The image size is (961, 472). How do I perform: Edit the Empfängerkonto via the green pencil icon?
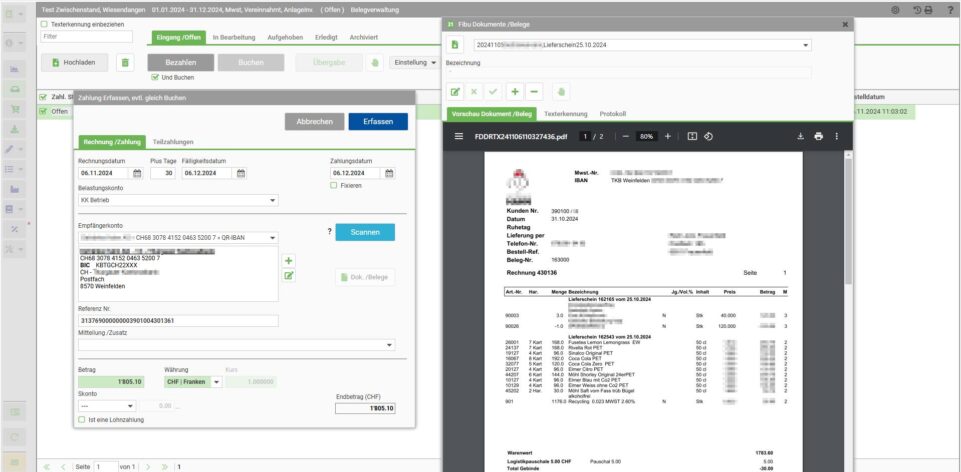pos(289,276)
